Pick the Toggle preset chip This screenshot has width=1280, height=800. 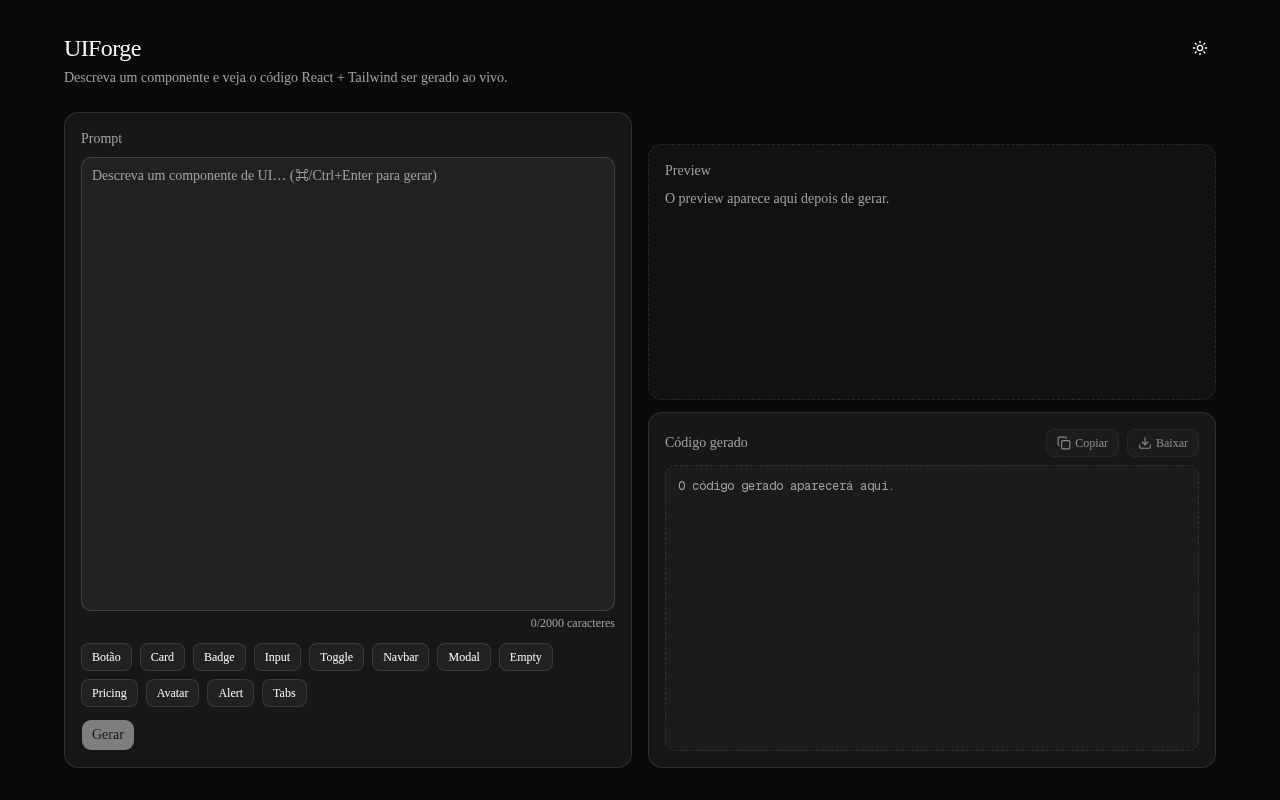(336, 657)
